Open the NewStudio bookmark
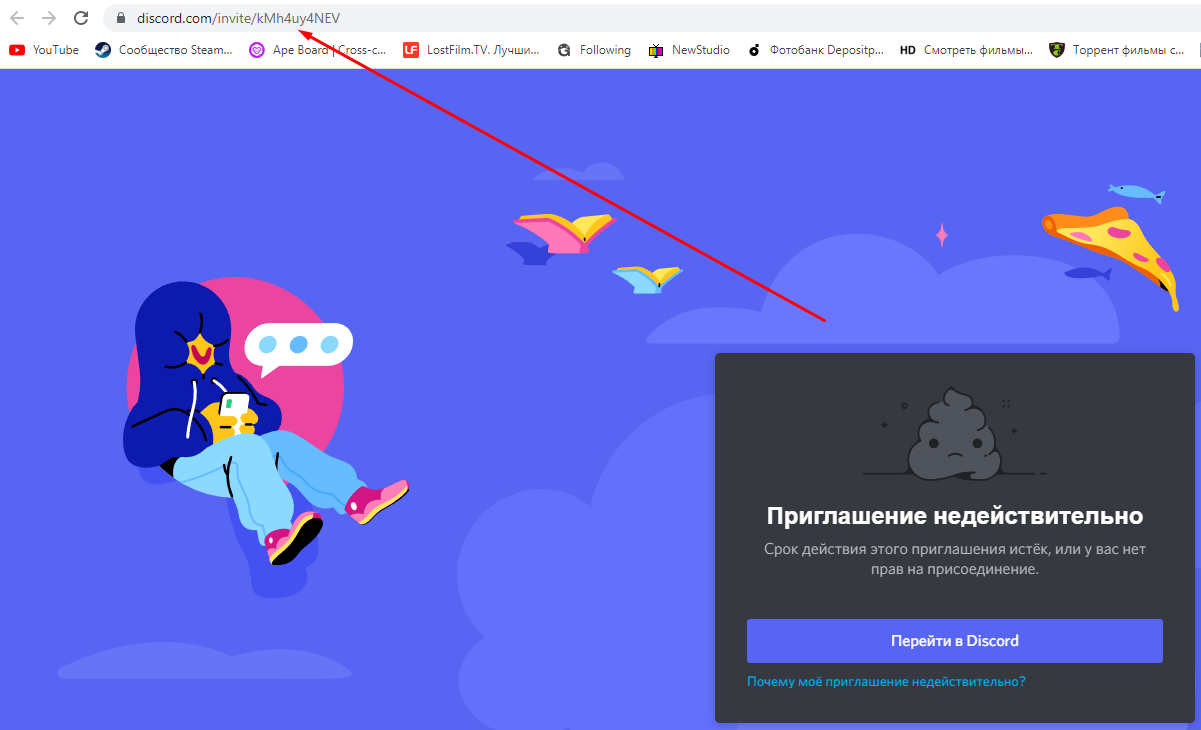The height and width of the screenshot is (730, 1201). 689,50
